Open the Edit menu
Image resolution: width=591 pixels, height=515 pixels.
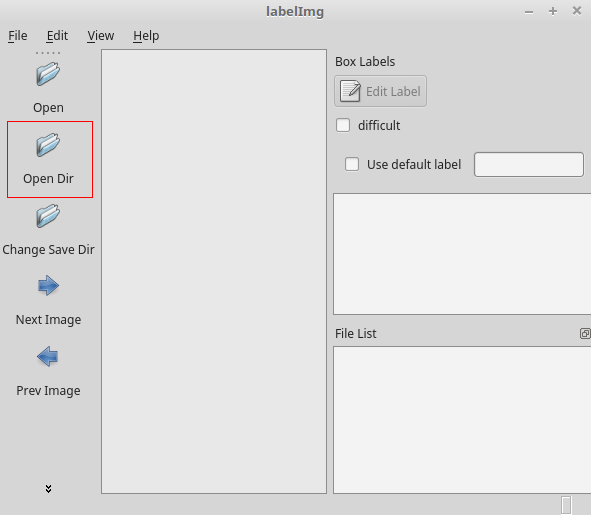point(57,36)
